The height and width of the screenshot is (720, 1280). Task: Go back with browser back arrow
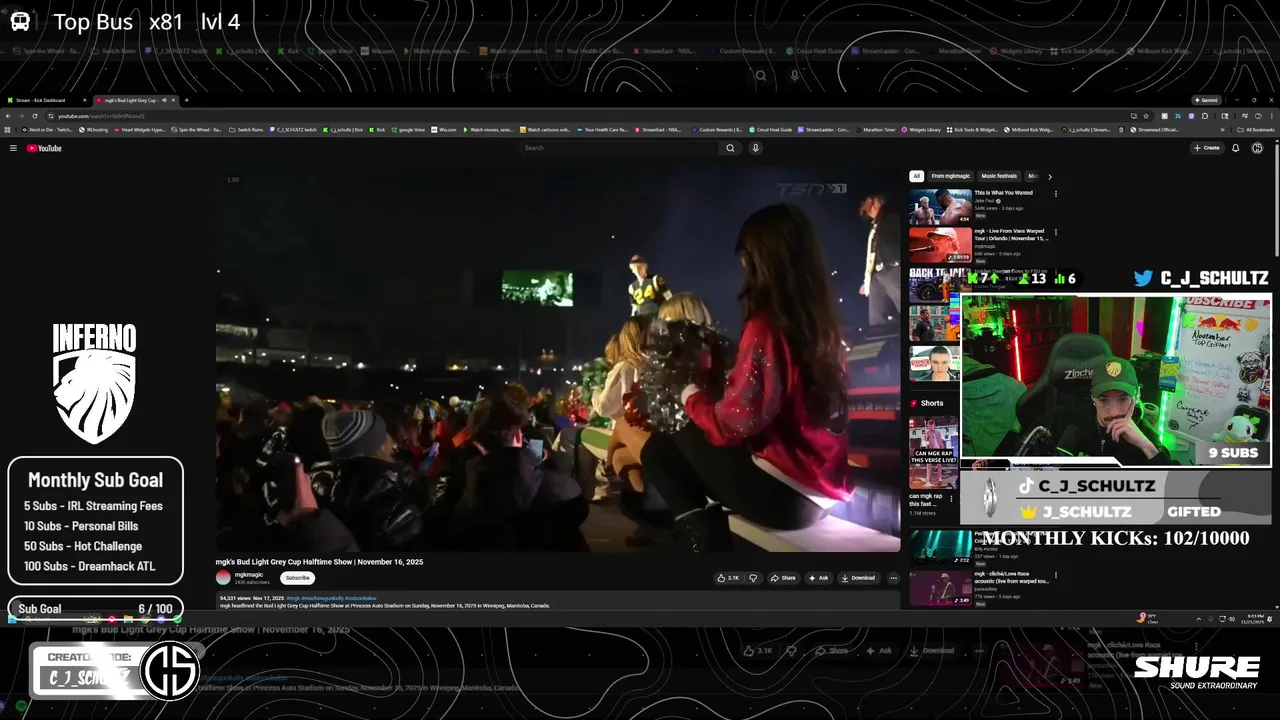8,116
